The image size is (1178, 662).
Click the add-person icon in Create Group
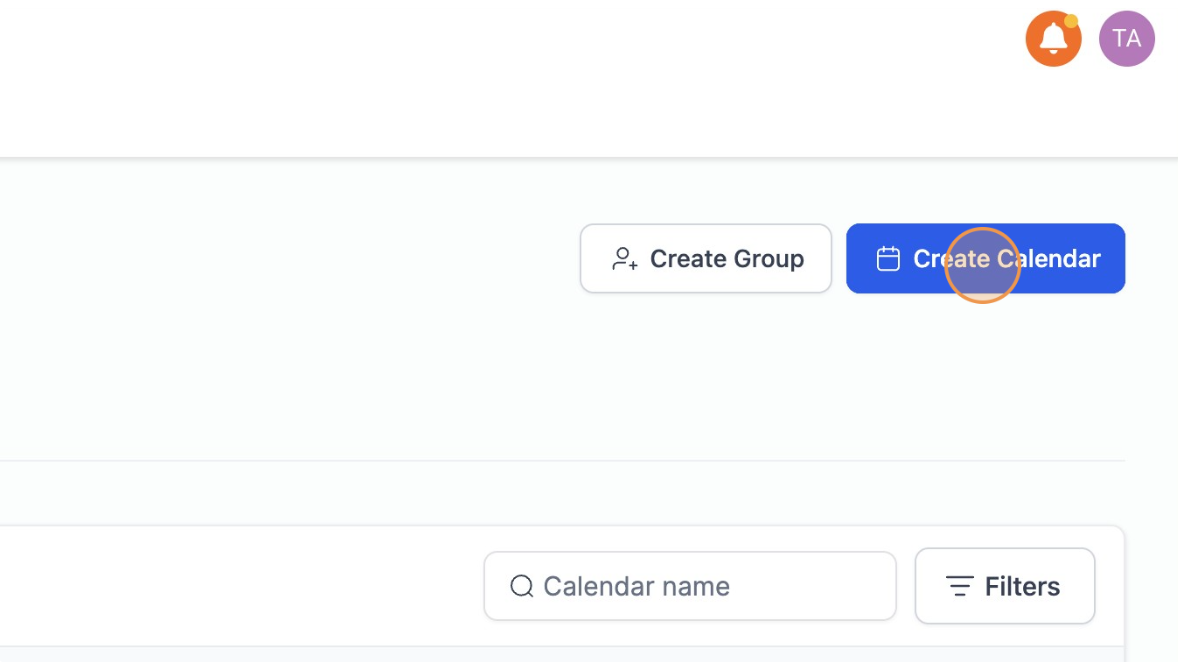[625, 259]
